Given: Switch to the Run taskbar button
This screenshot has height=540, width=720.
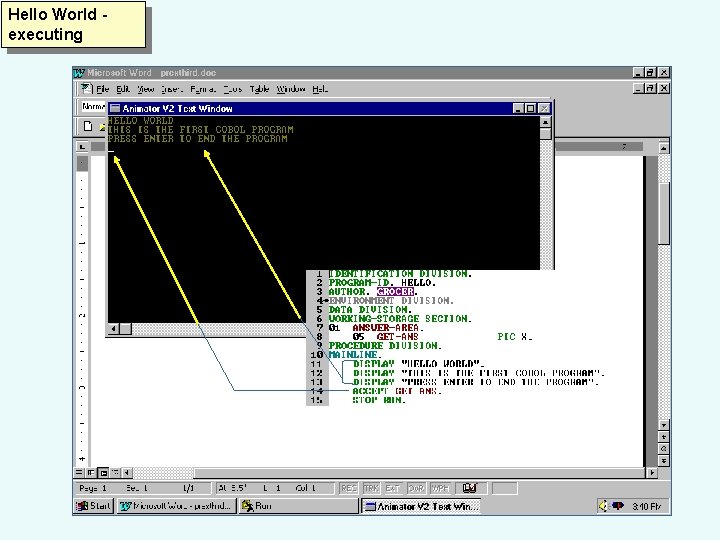Looking at the screenshot, I should coord(298,506).
